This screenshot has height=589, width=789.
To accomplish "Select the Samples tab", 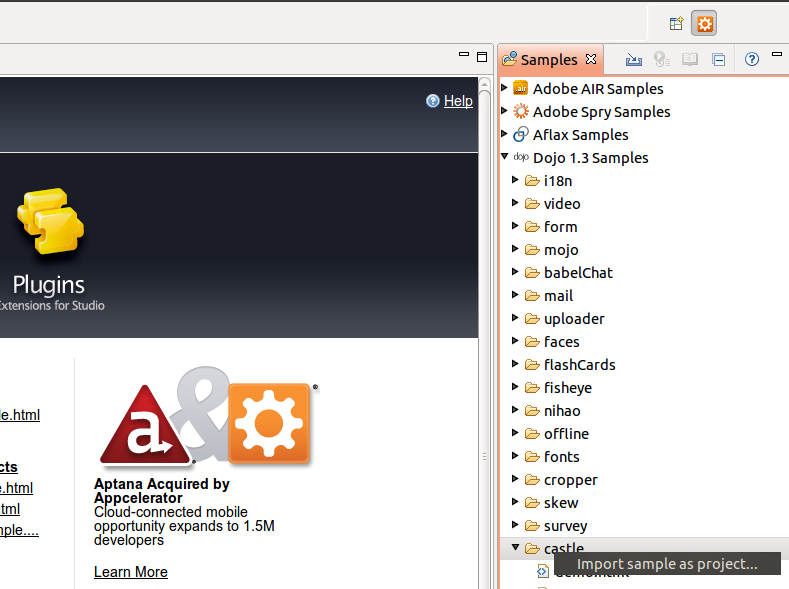I will 549,60.
